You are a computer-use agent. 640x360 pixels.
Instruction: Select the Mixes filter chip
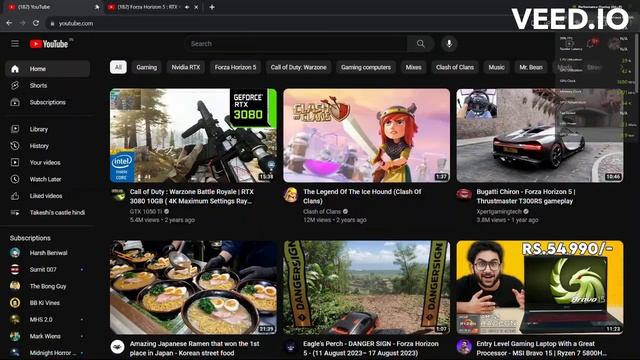coord(413,67)
